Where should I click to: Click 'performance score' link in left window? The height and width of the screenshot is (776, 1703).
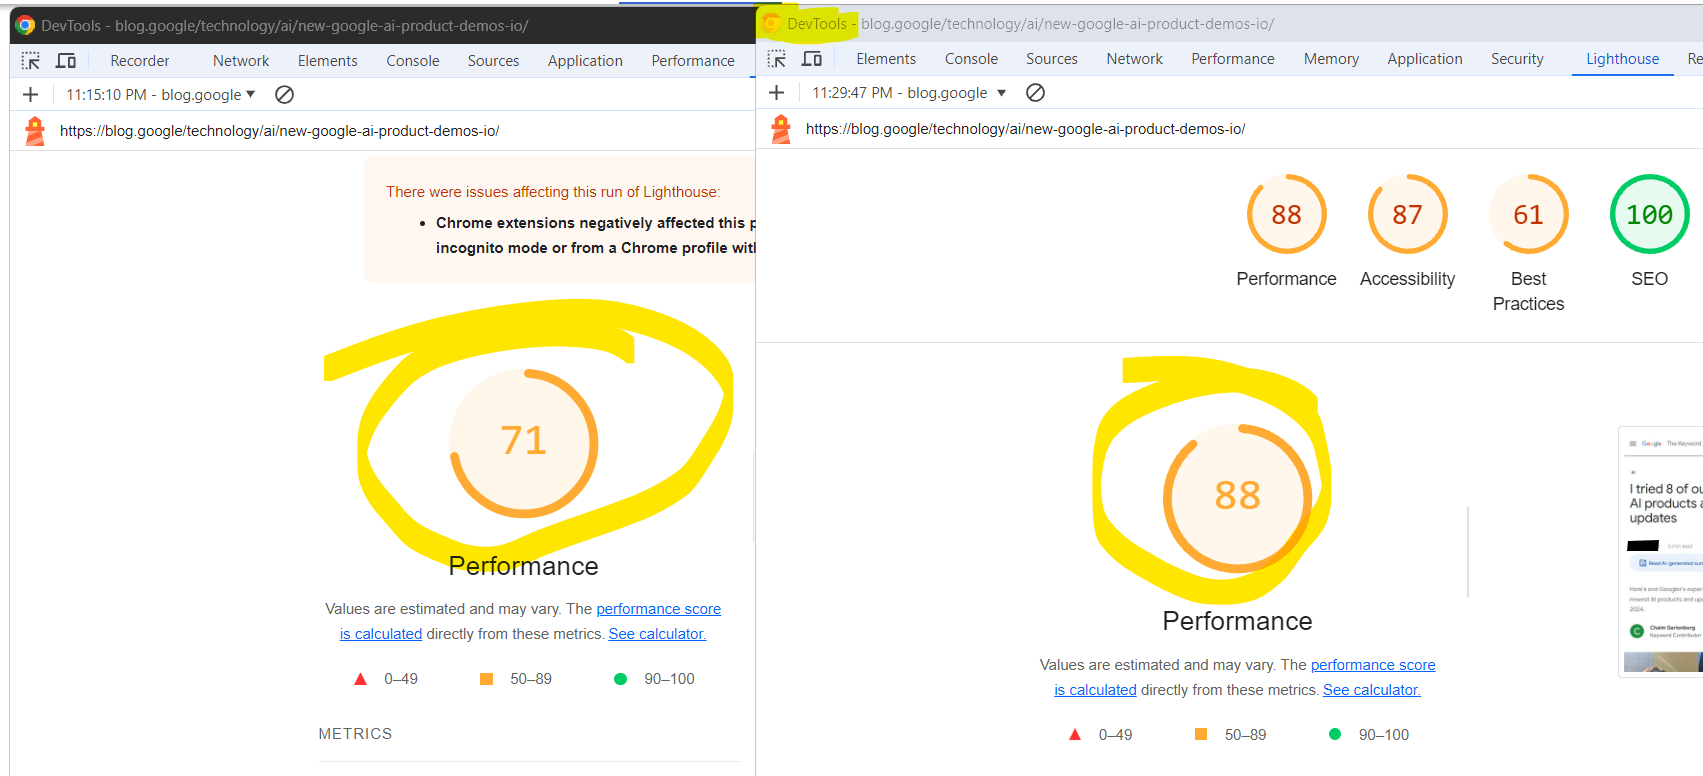(x=658, y=609)
